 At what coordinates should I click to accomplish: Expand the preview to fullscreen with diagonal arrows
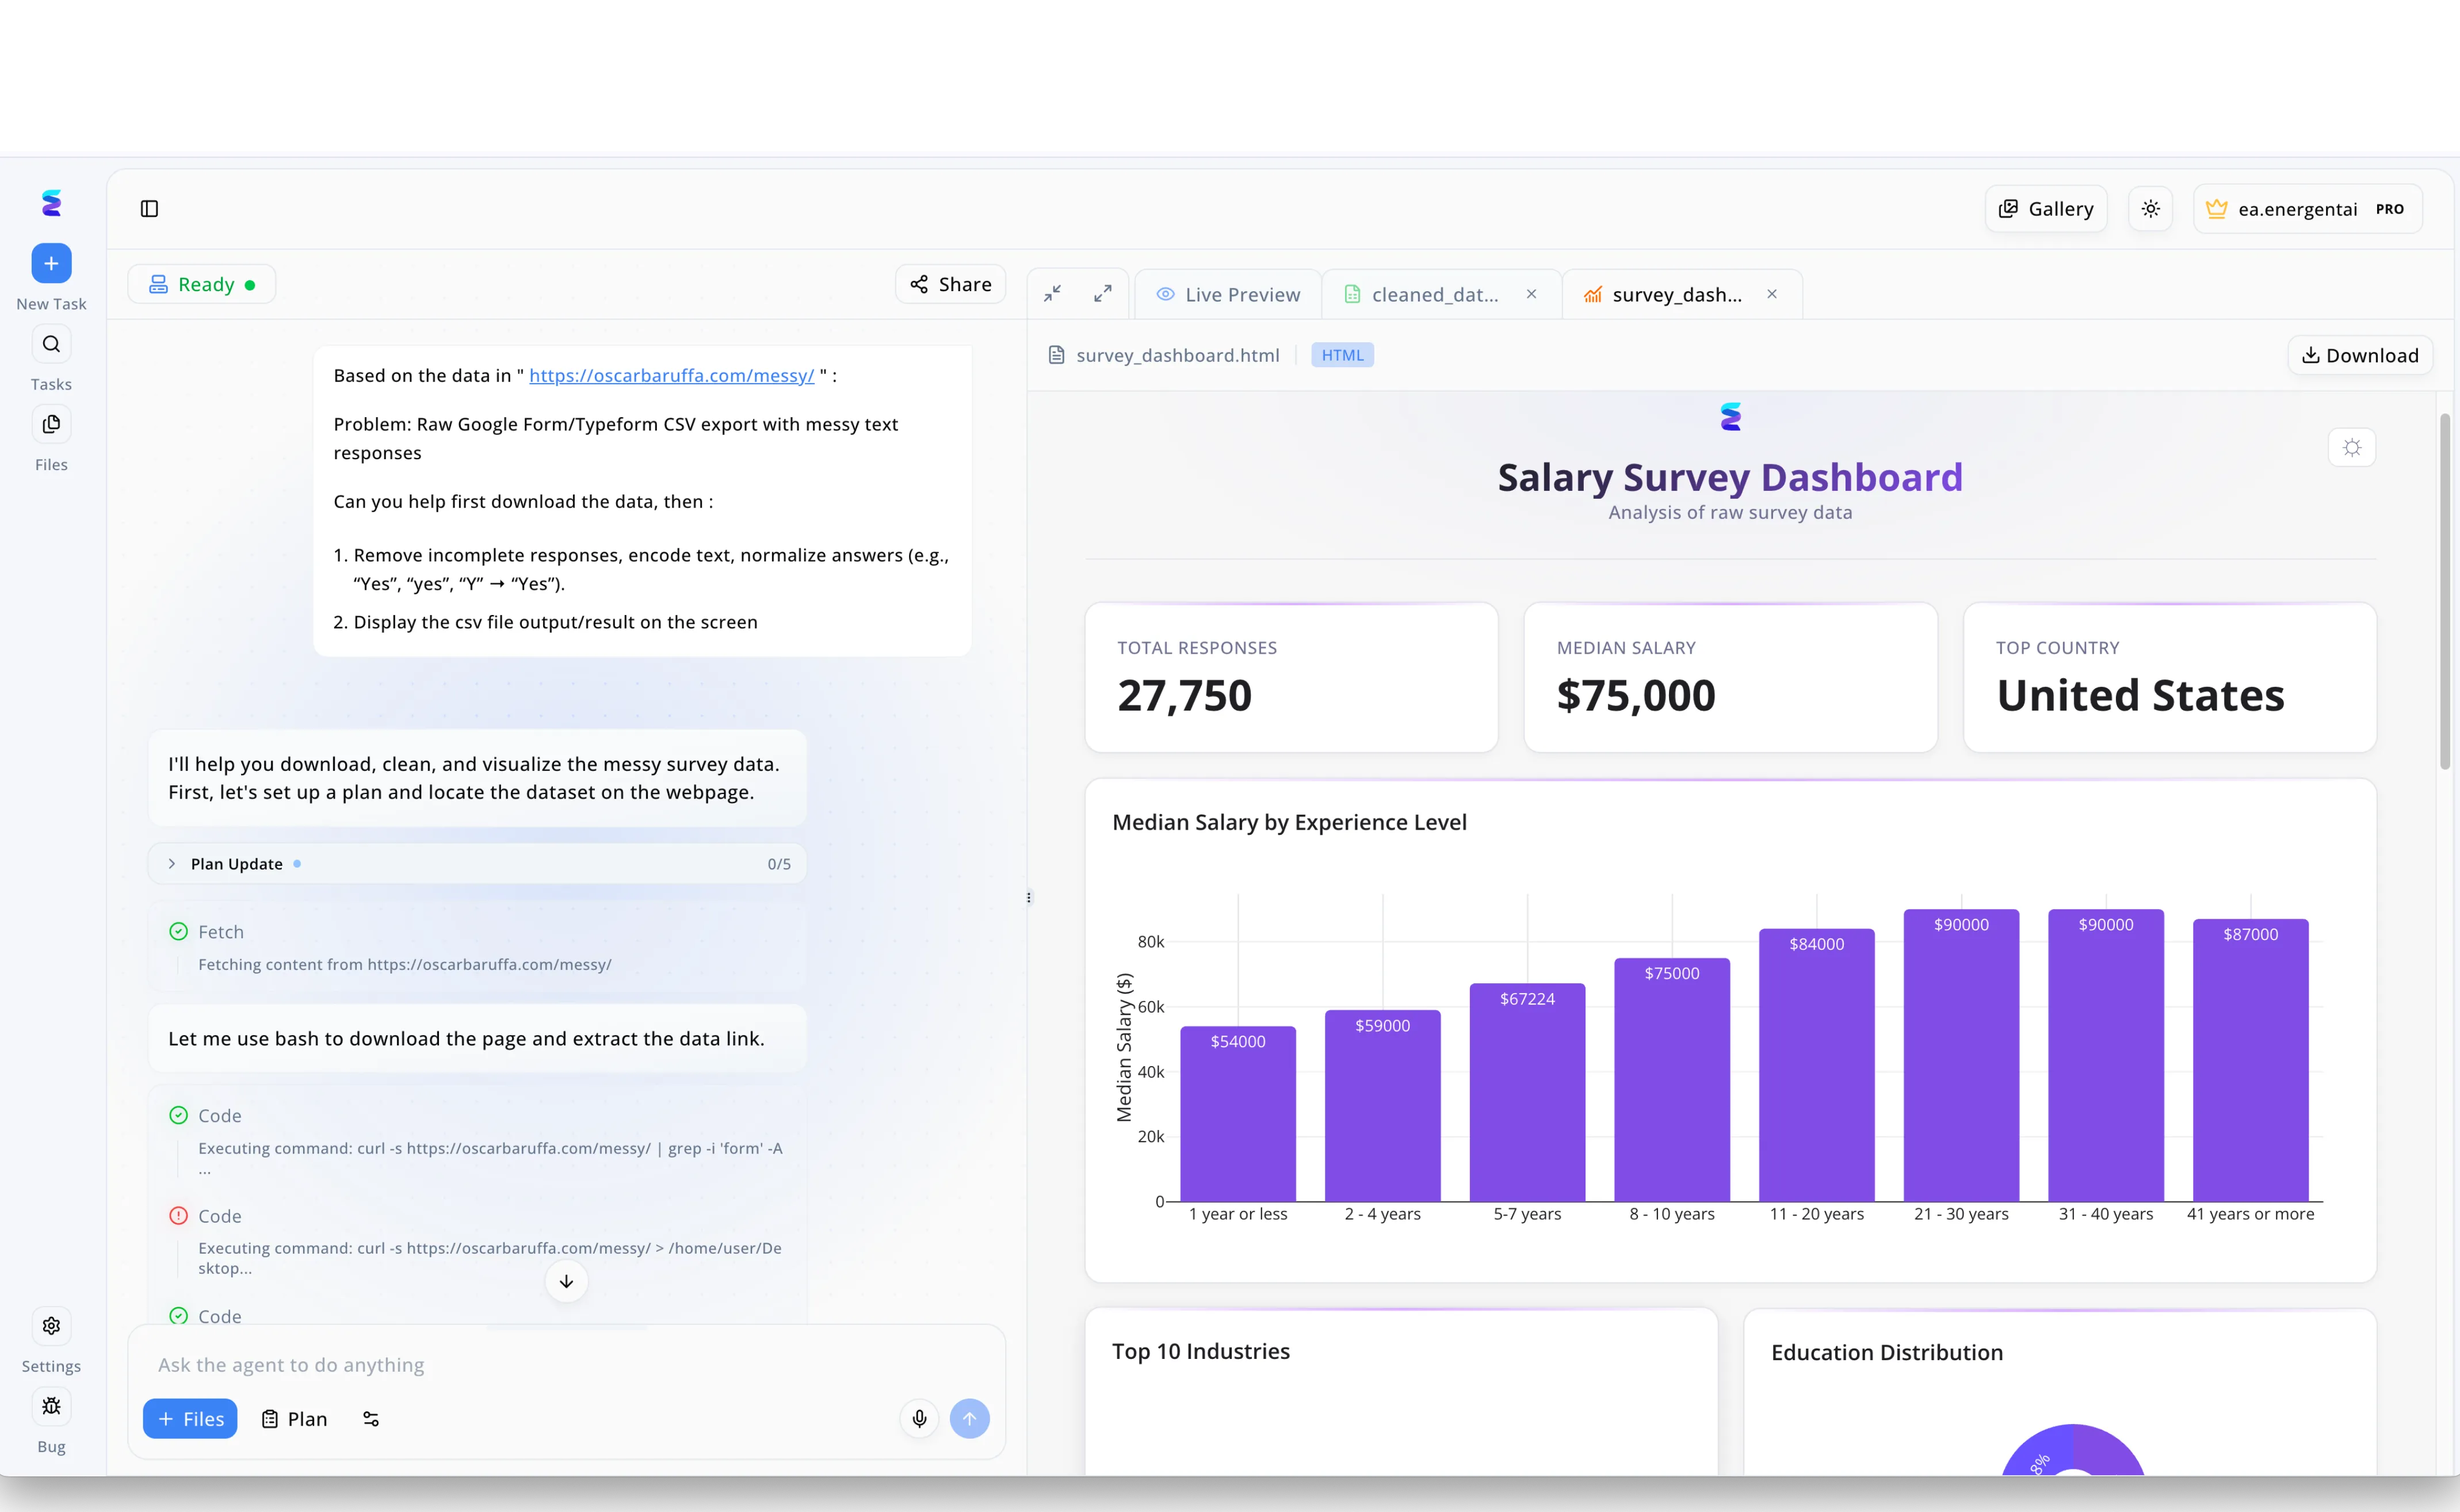[x=1103, y=293]
